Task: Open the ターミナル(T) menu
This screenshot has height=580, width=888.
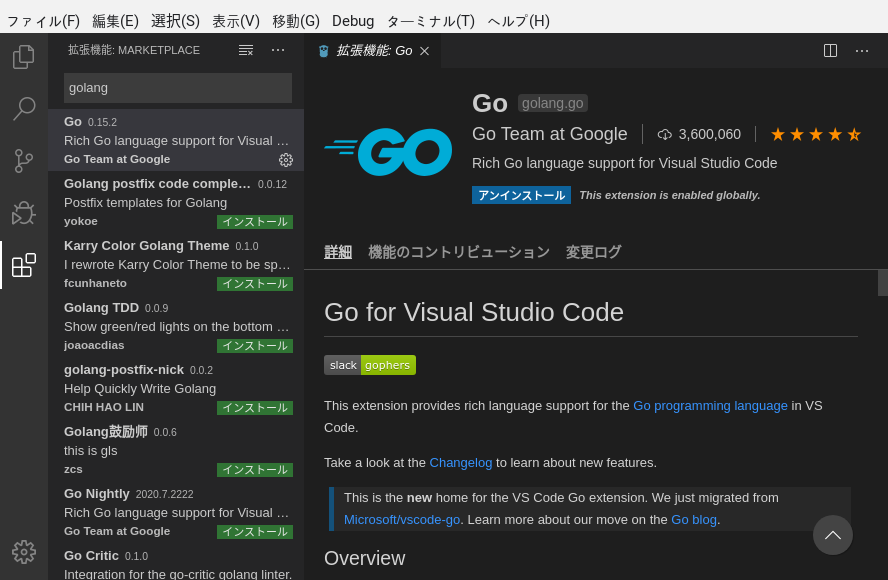Action: click(430, 21)
